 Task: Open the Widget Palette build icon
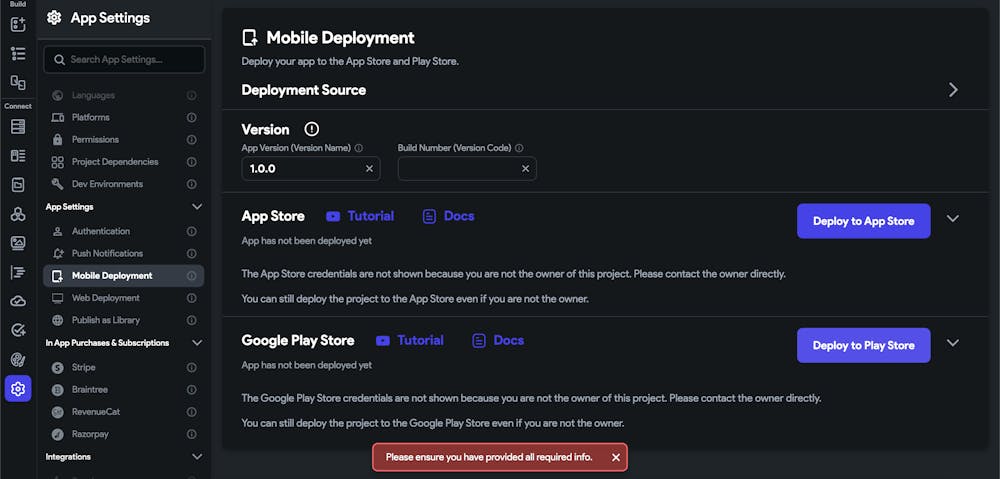click(18, 24)
